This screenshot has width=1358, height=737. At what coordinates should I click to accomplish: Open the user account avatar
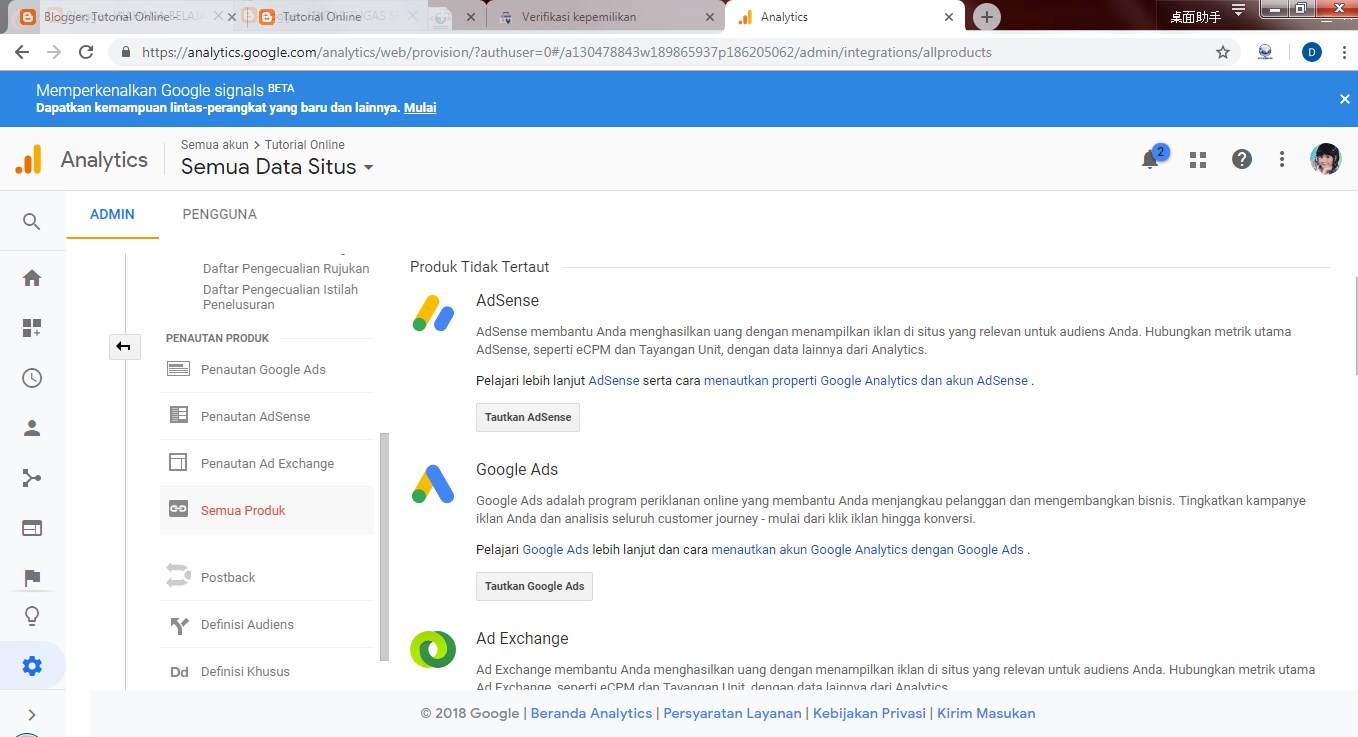1326,159
